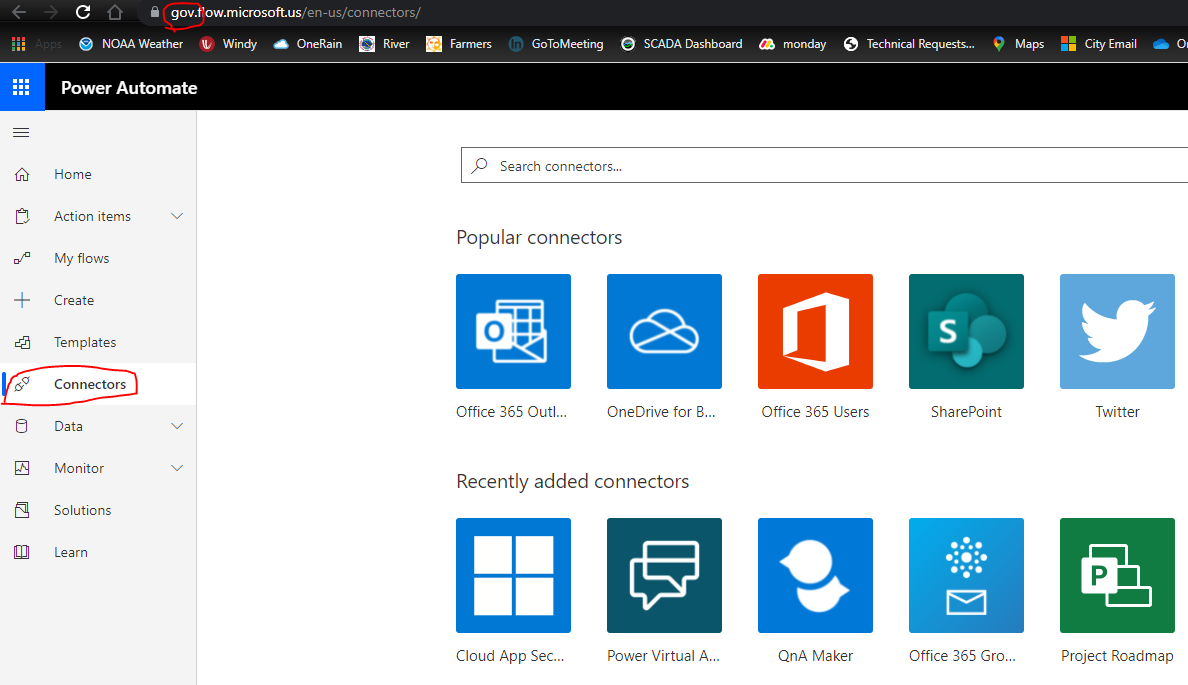Click the SharePoint label under tile

click(x=966, y=411)
